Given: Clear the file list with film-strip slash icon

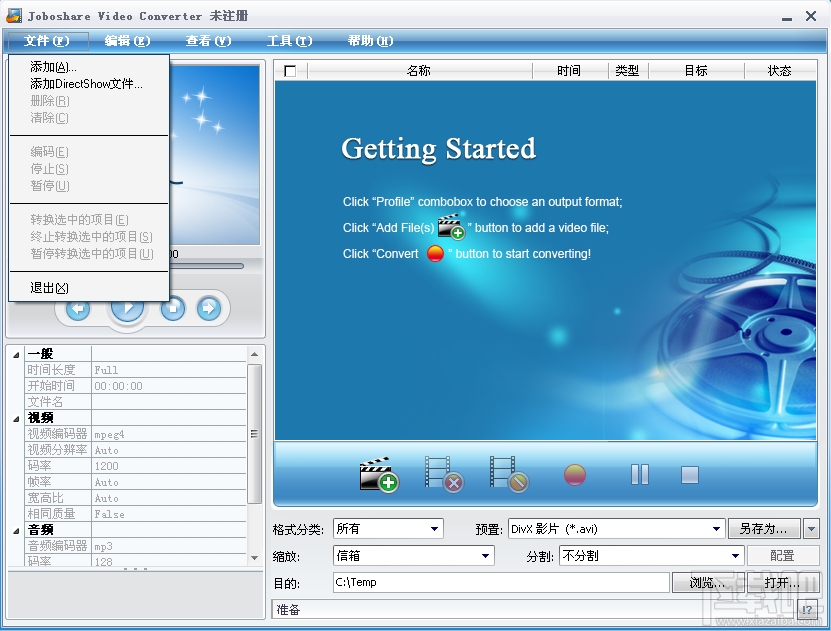Looking at the screenshot, I should click(x=510, y=474).
